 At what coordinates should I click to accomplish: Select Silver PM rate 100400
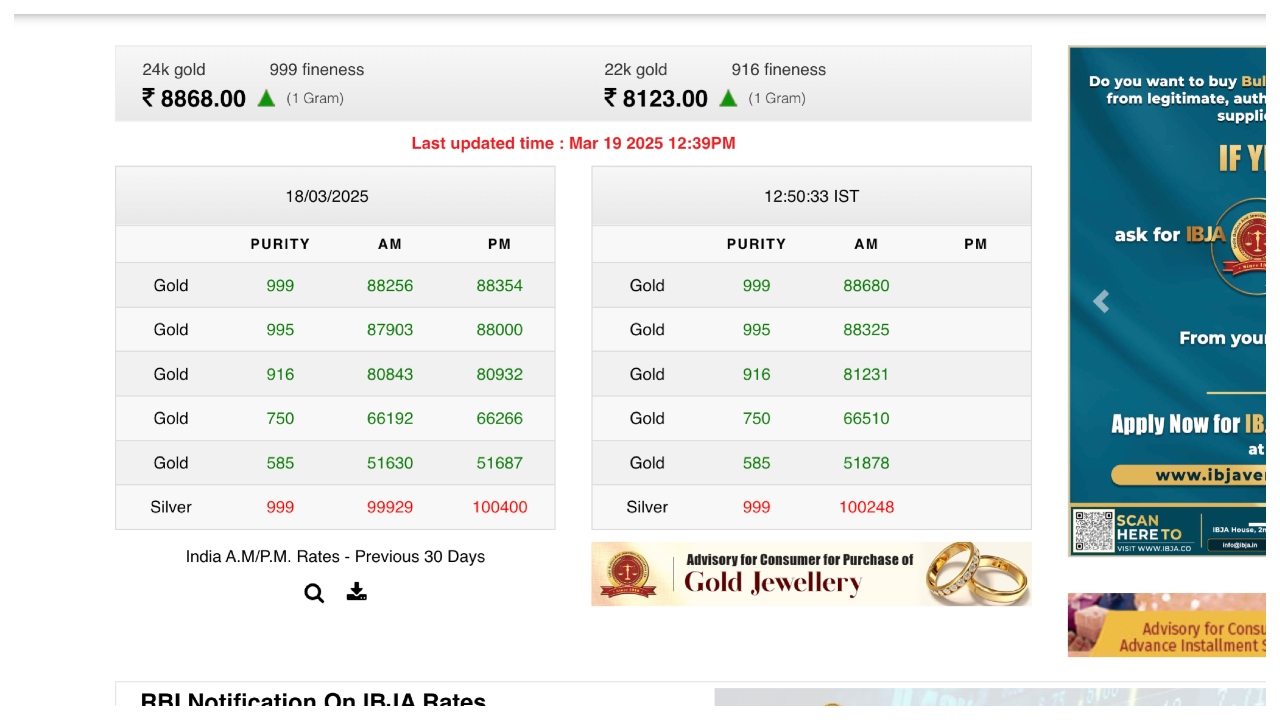point(499,507)
